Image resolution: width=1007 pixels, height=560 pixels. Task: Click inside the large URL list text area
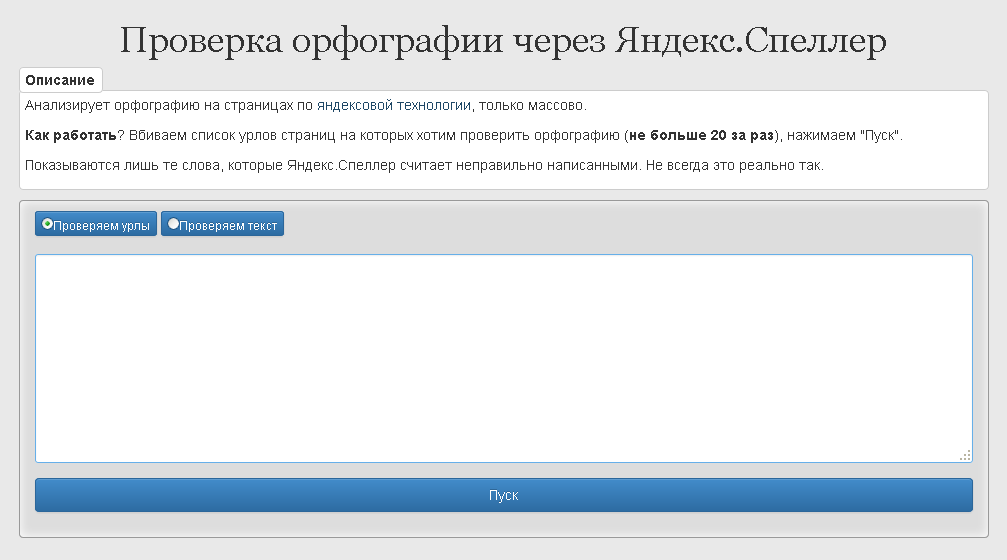pos(504,358)
